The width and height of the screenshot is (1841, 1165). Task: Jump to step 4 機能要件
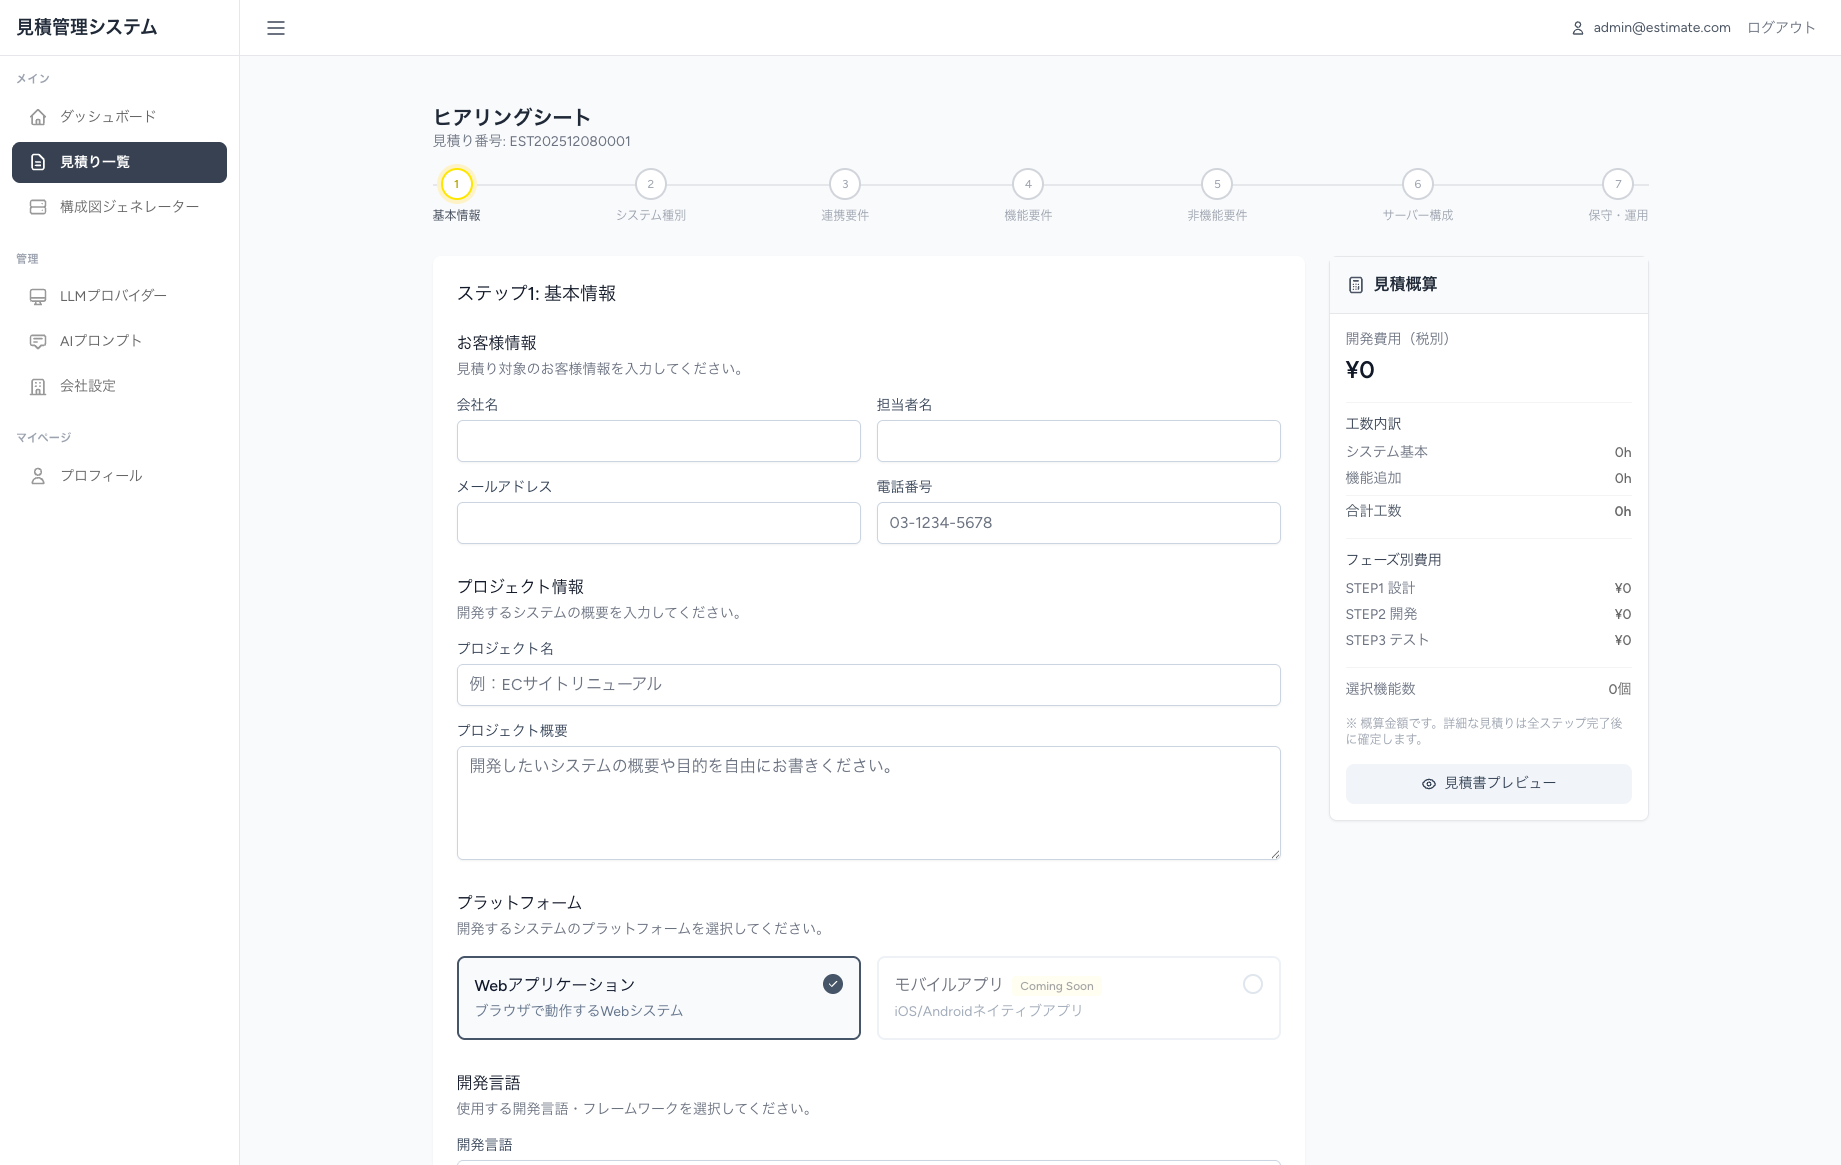1027,184
